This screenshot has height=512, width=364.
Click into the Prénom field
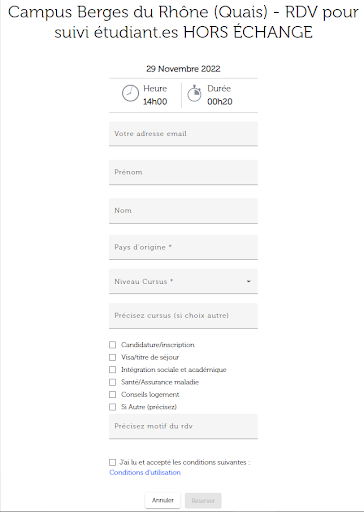pos(183,172)
